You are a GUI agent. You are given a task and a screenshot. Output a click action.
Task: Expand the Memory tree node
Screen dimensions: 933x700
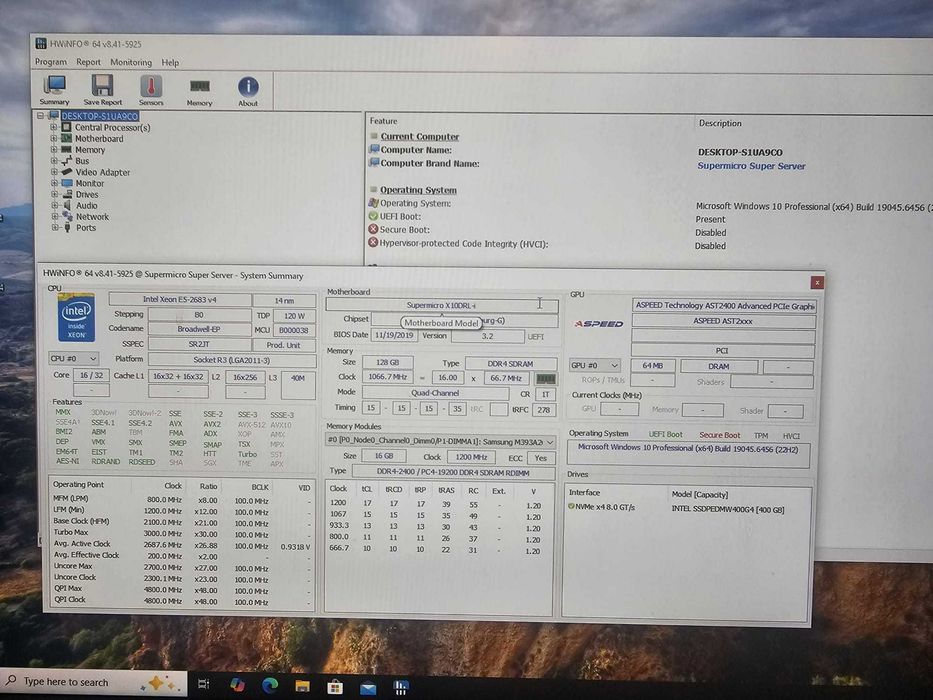point(54,149)
